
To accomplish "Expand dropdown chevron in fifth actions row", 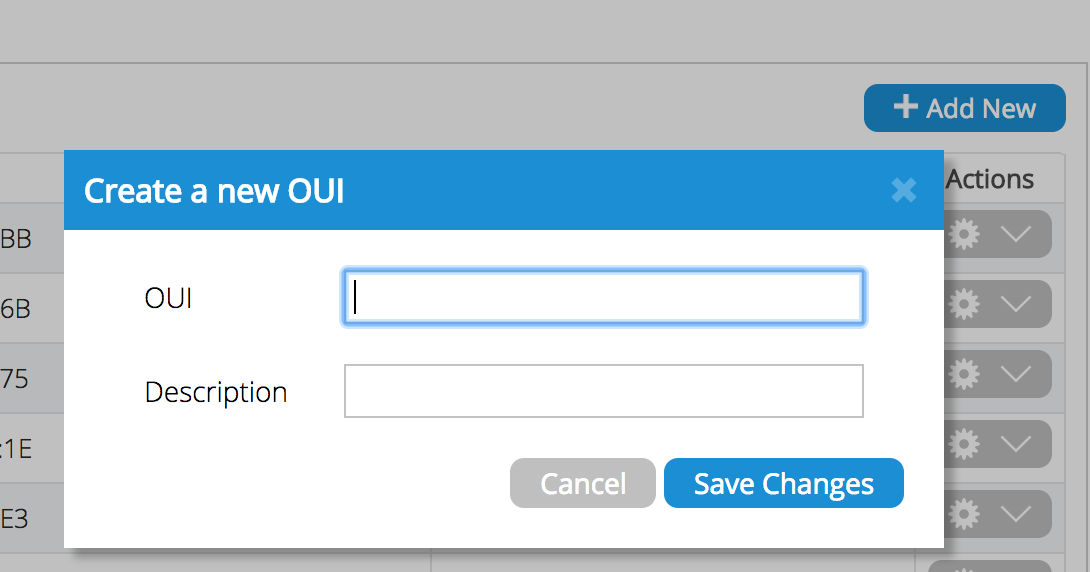I will [x=1016, y=514].
